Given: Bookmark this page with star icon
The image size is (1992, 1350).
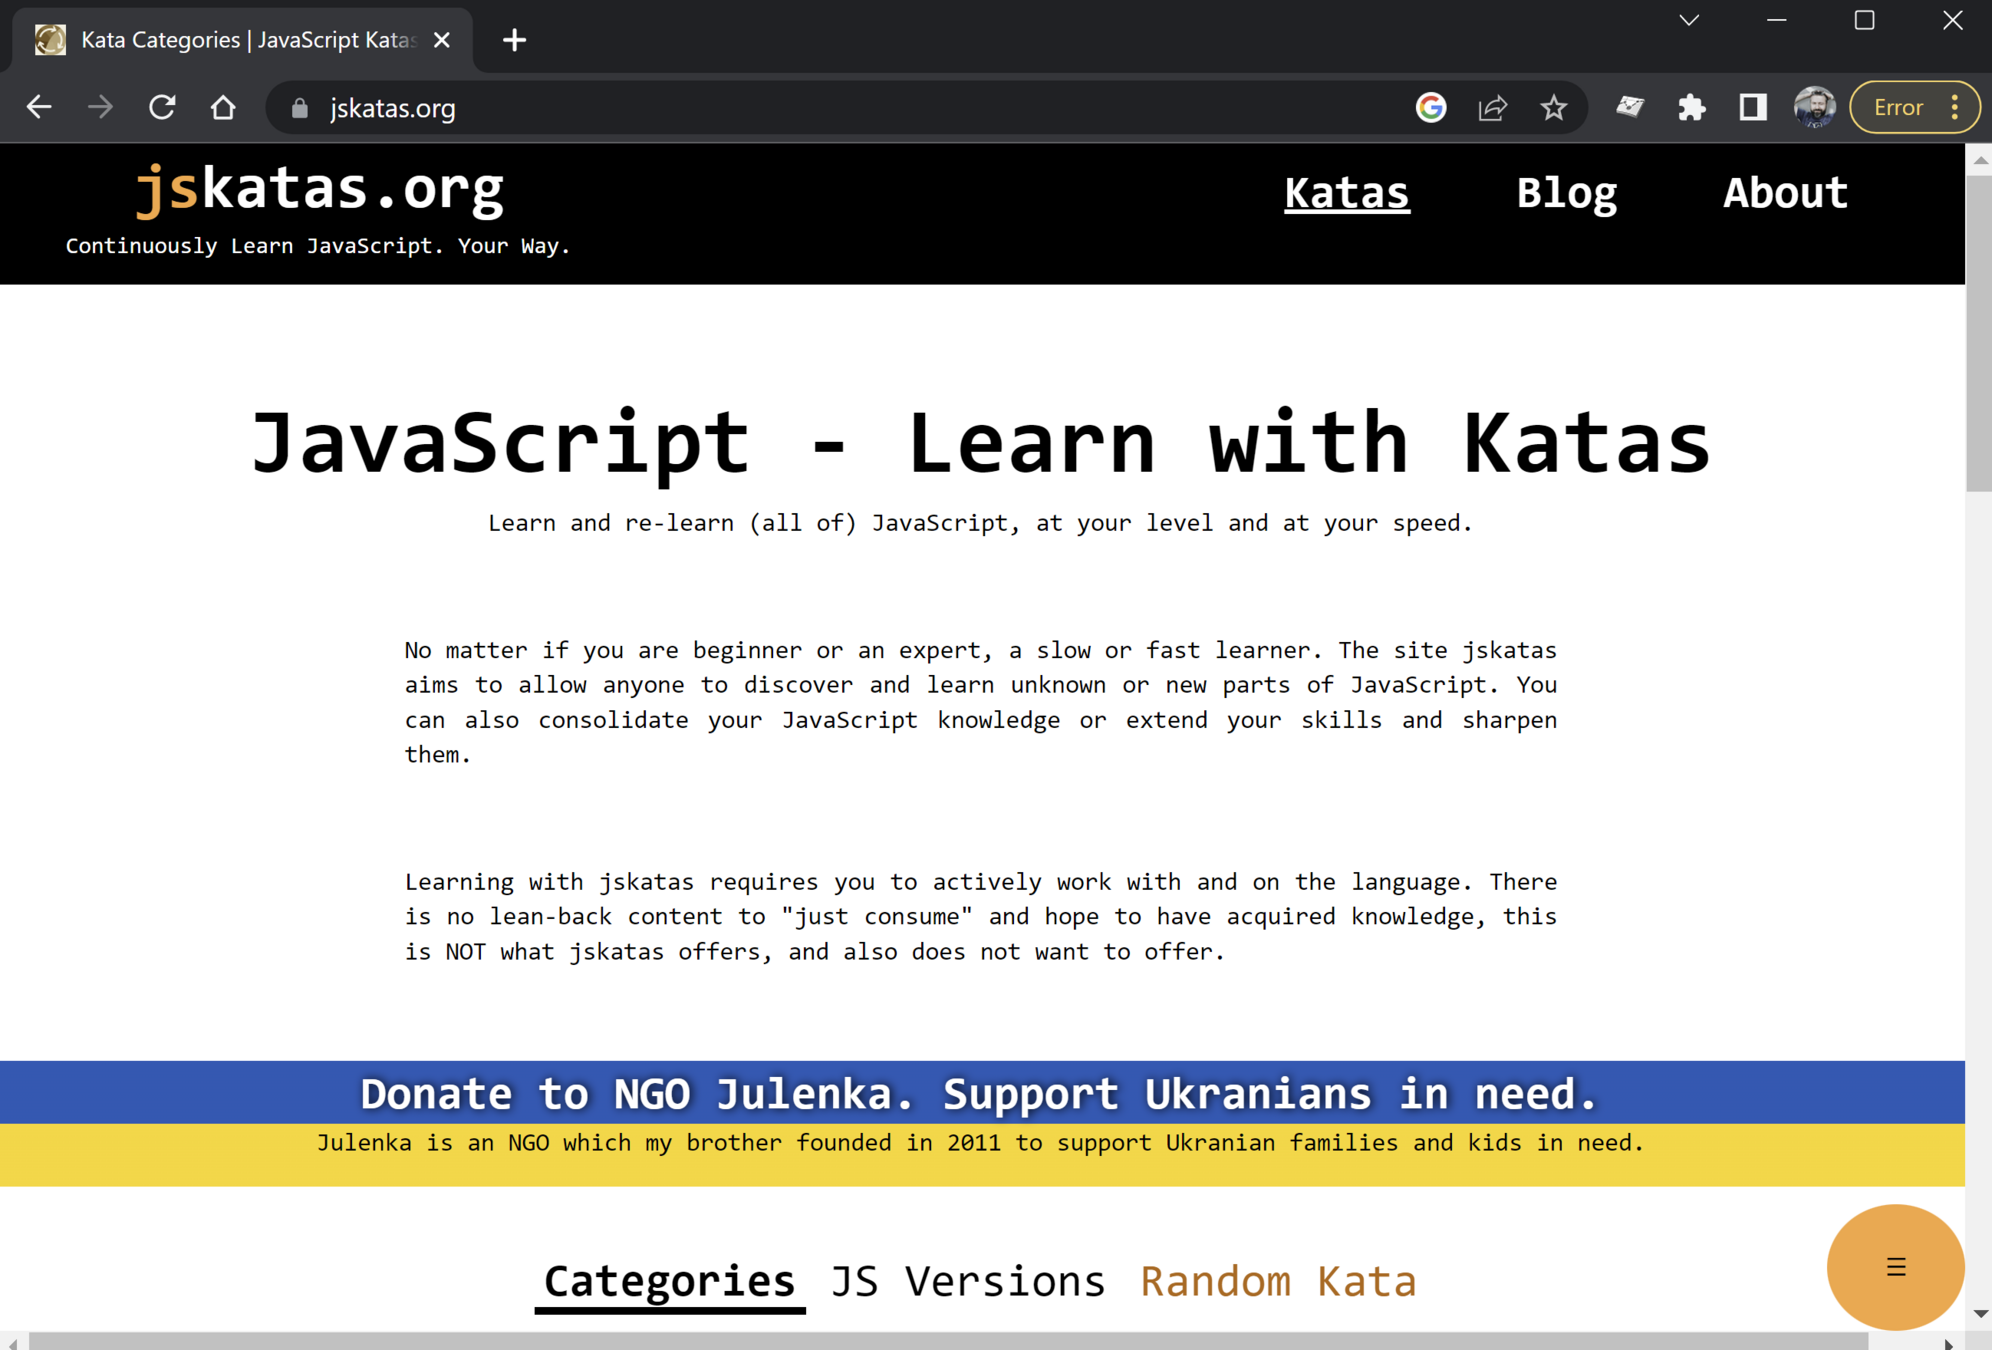Looking at the screenshot, I should pos(1553,107).
